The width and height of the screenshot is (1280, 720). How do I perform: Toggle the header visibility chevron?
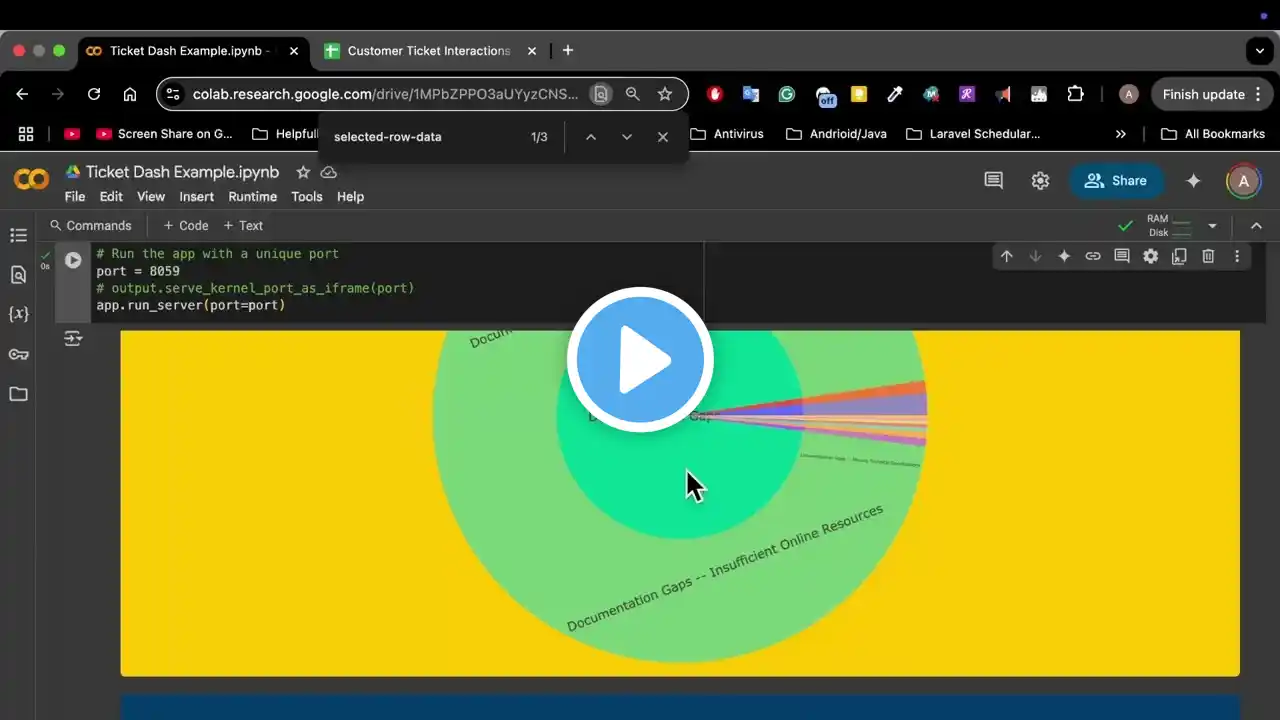1256,226
